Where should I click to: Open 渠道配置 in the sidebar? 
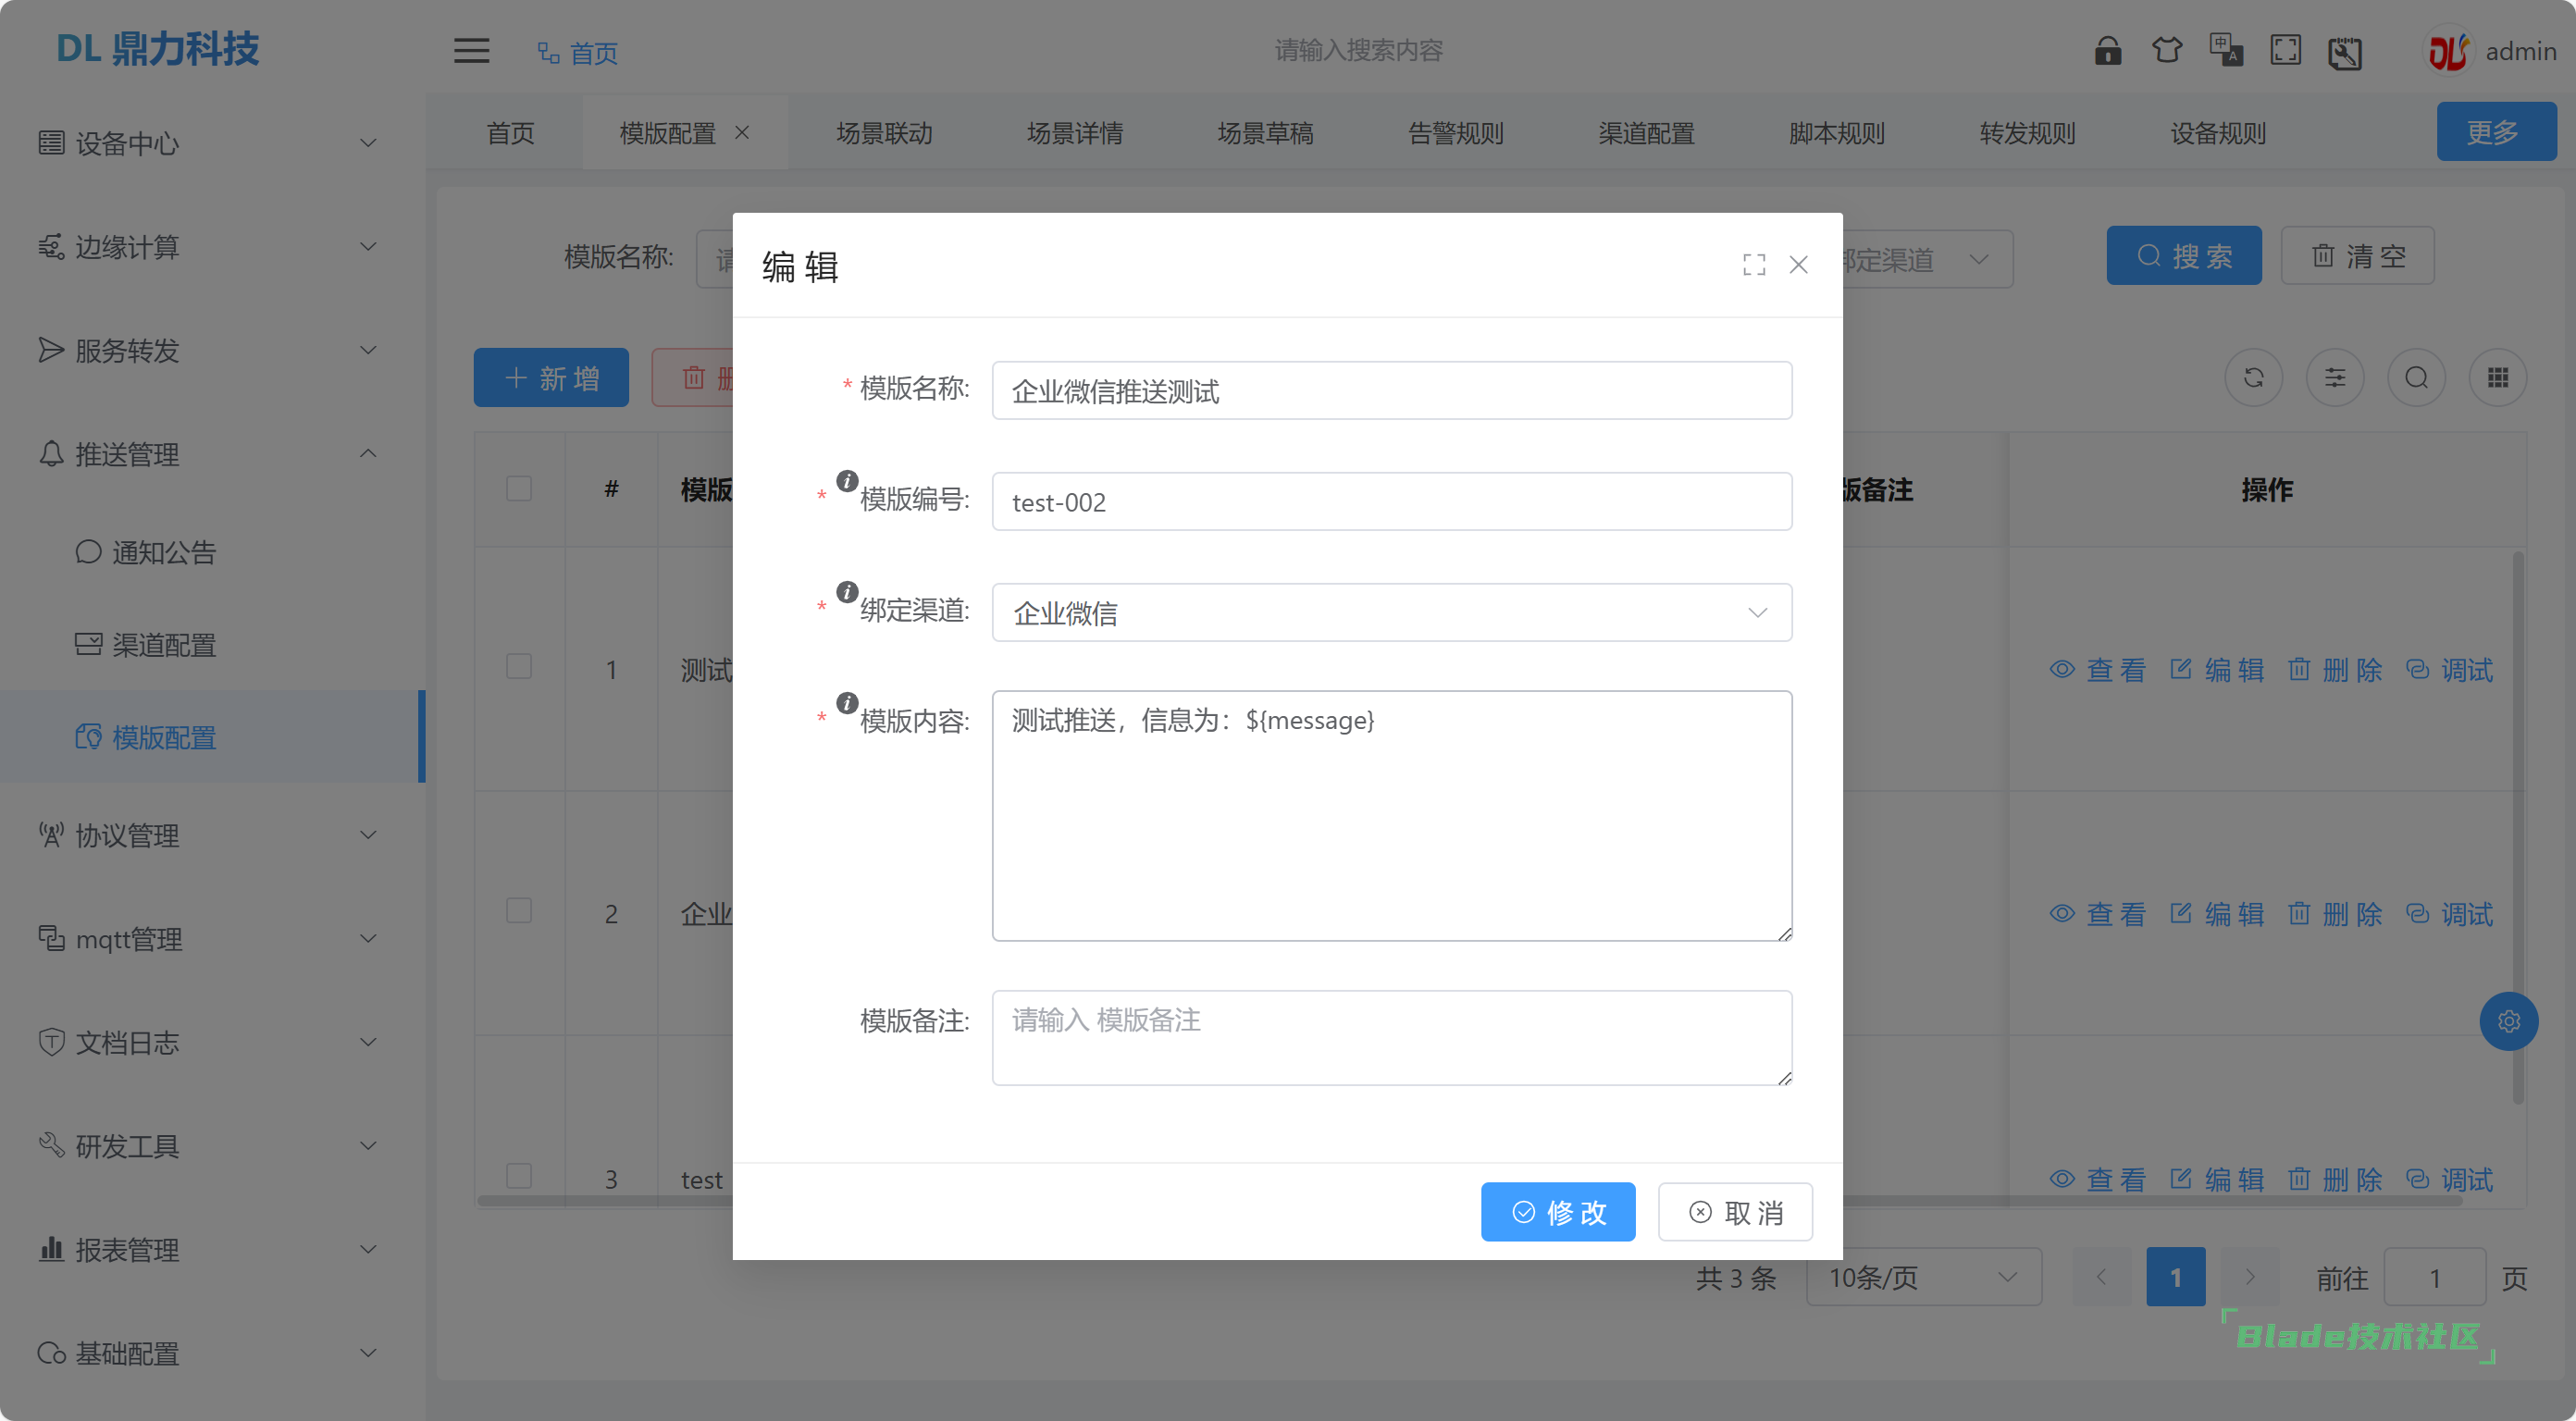[163, 645]
